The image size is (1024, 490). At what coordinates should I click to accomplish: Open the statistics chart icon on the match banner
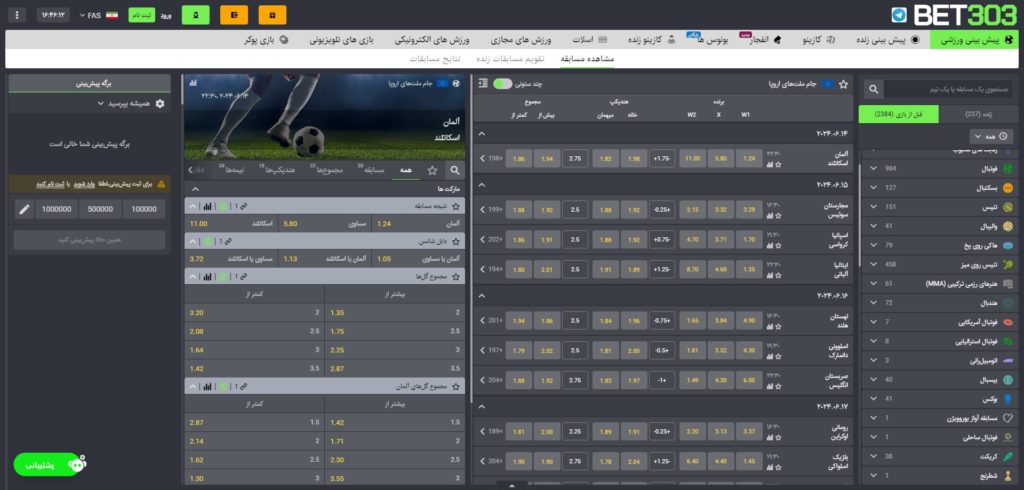pyautogui.click(x=192, y=85)
